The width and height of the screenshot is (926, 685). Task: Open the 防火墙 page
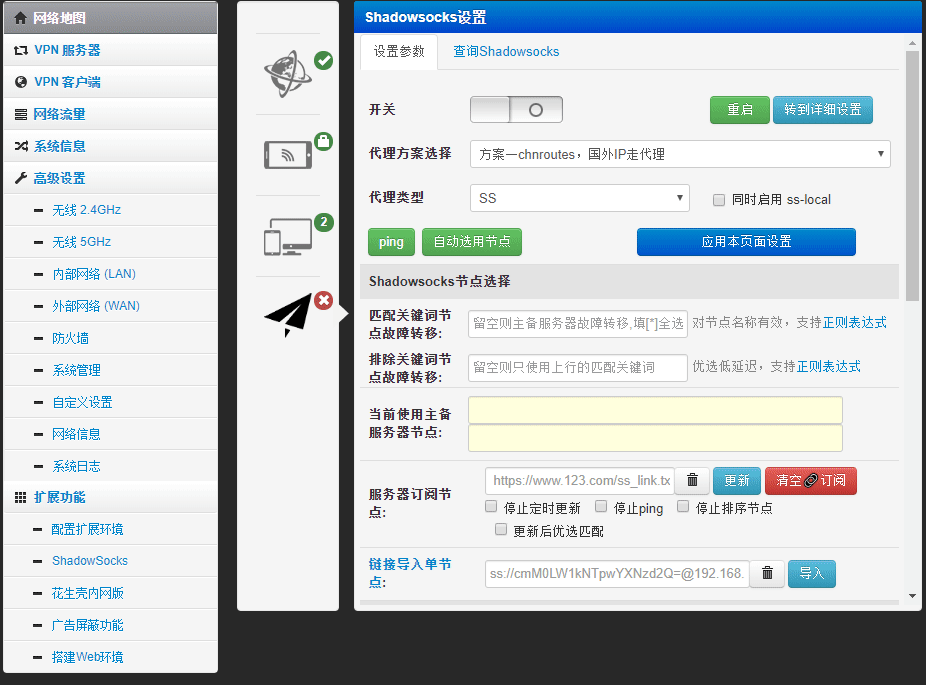point(111,338)
